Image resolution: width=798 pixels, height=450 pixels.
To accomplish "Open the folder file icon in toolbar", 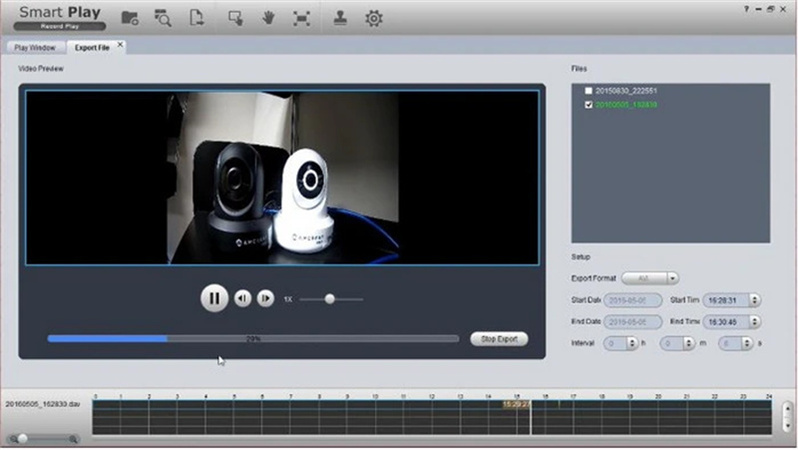I will 130,18.
